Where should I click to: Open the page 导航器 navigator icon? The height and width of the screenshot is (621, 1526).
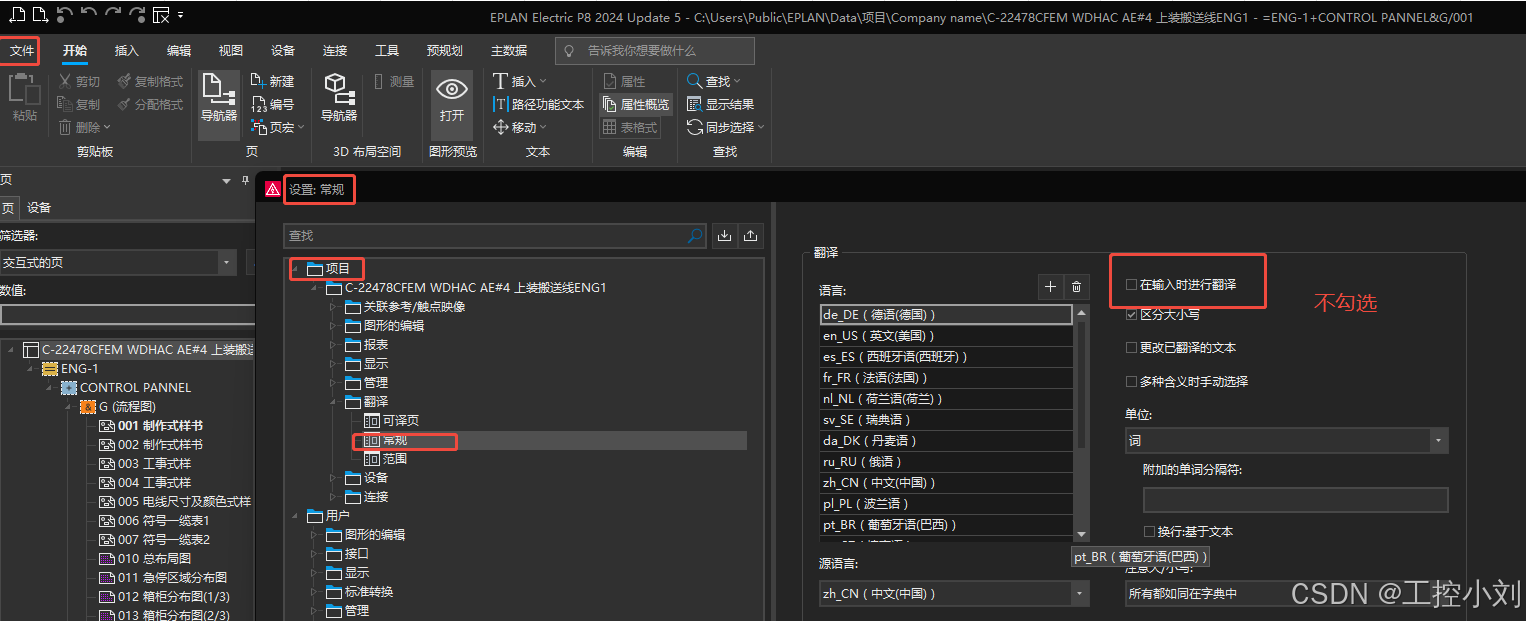[219, 89]
